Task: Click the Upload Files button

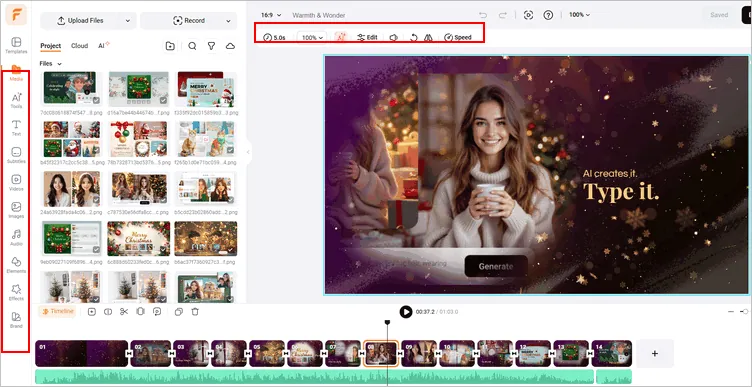Action: point(81,21)
